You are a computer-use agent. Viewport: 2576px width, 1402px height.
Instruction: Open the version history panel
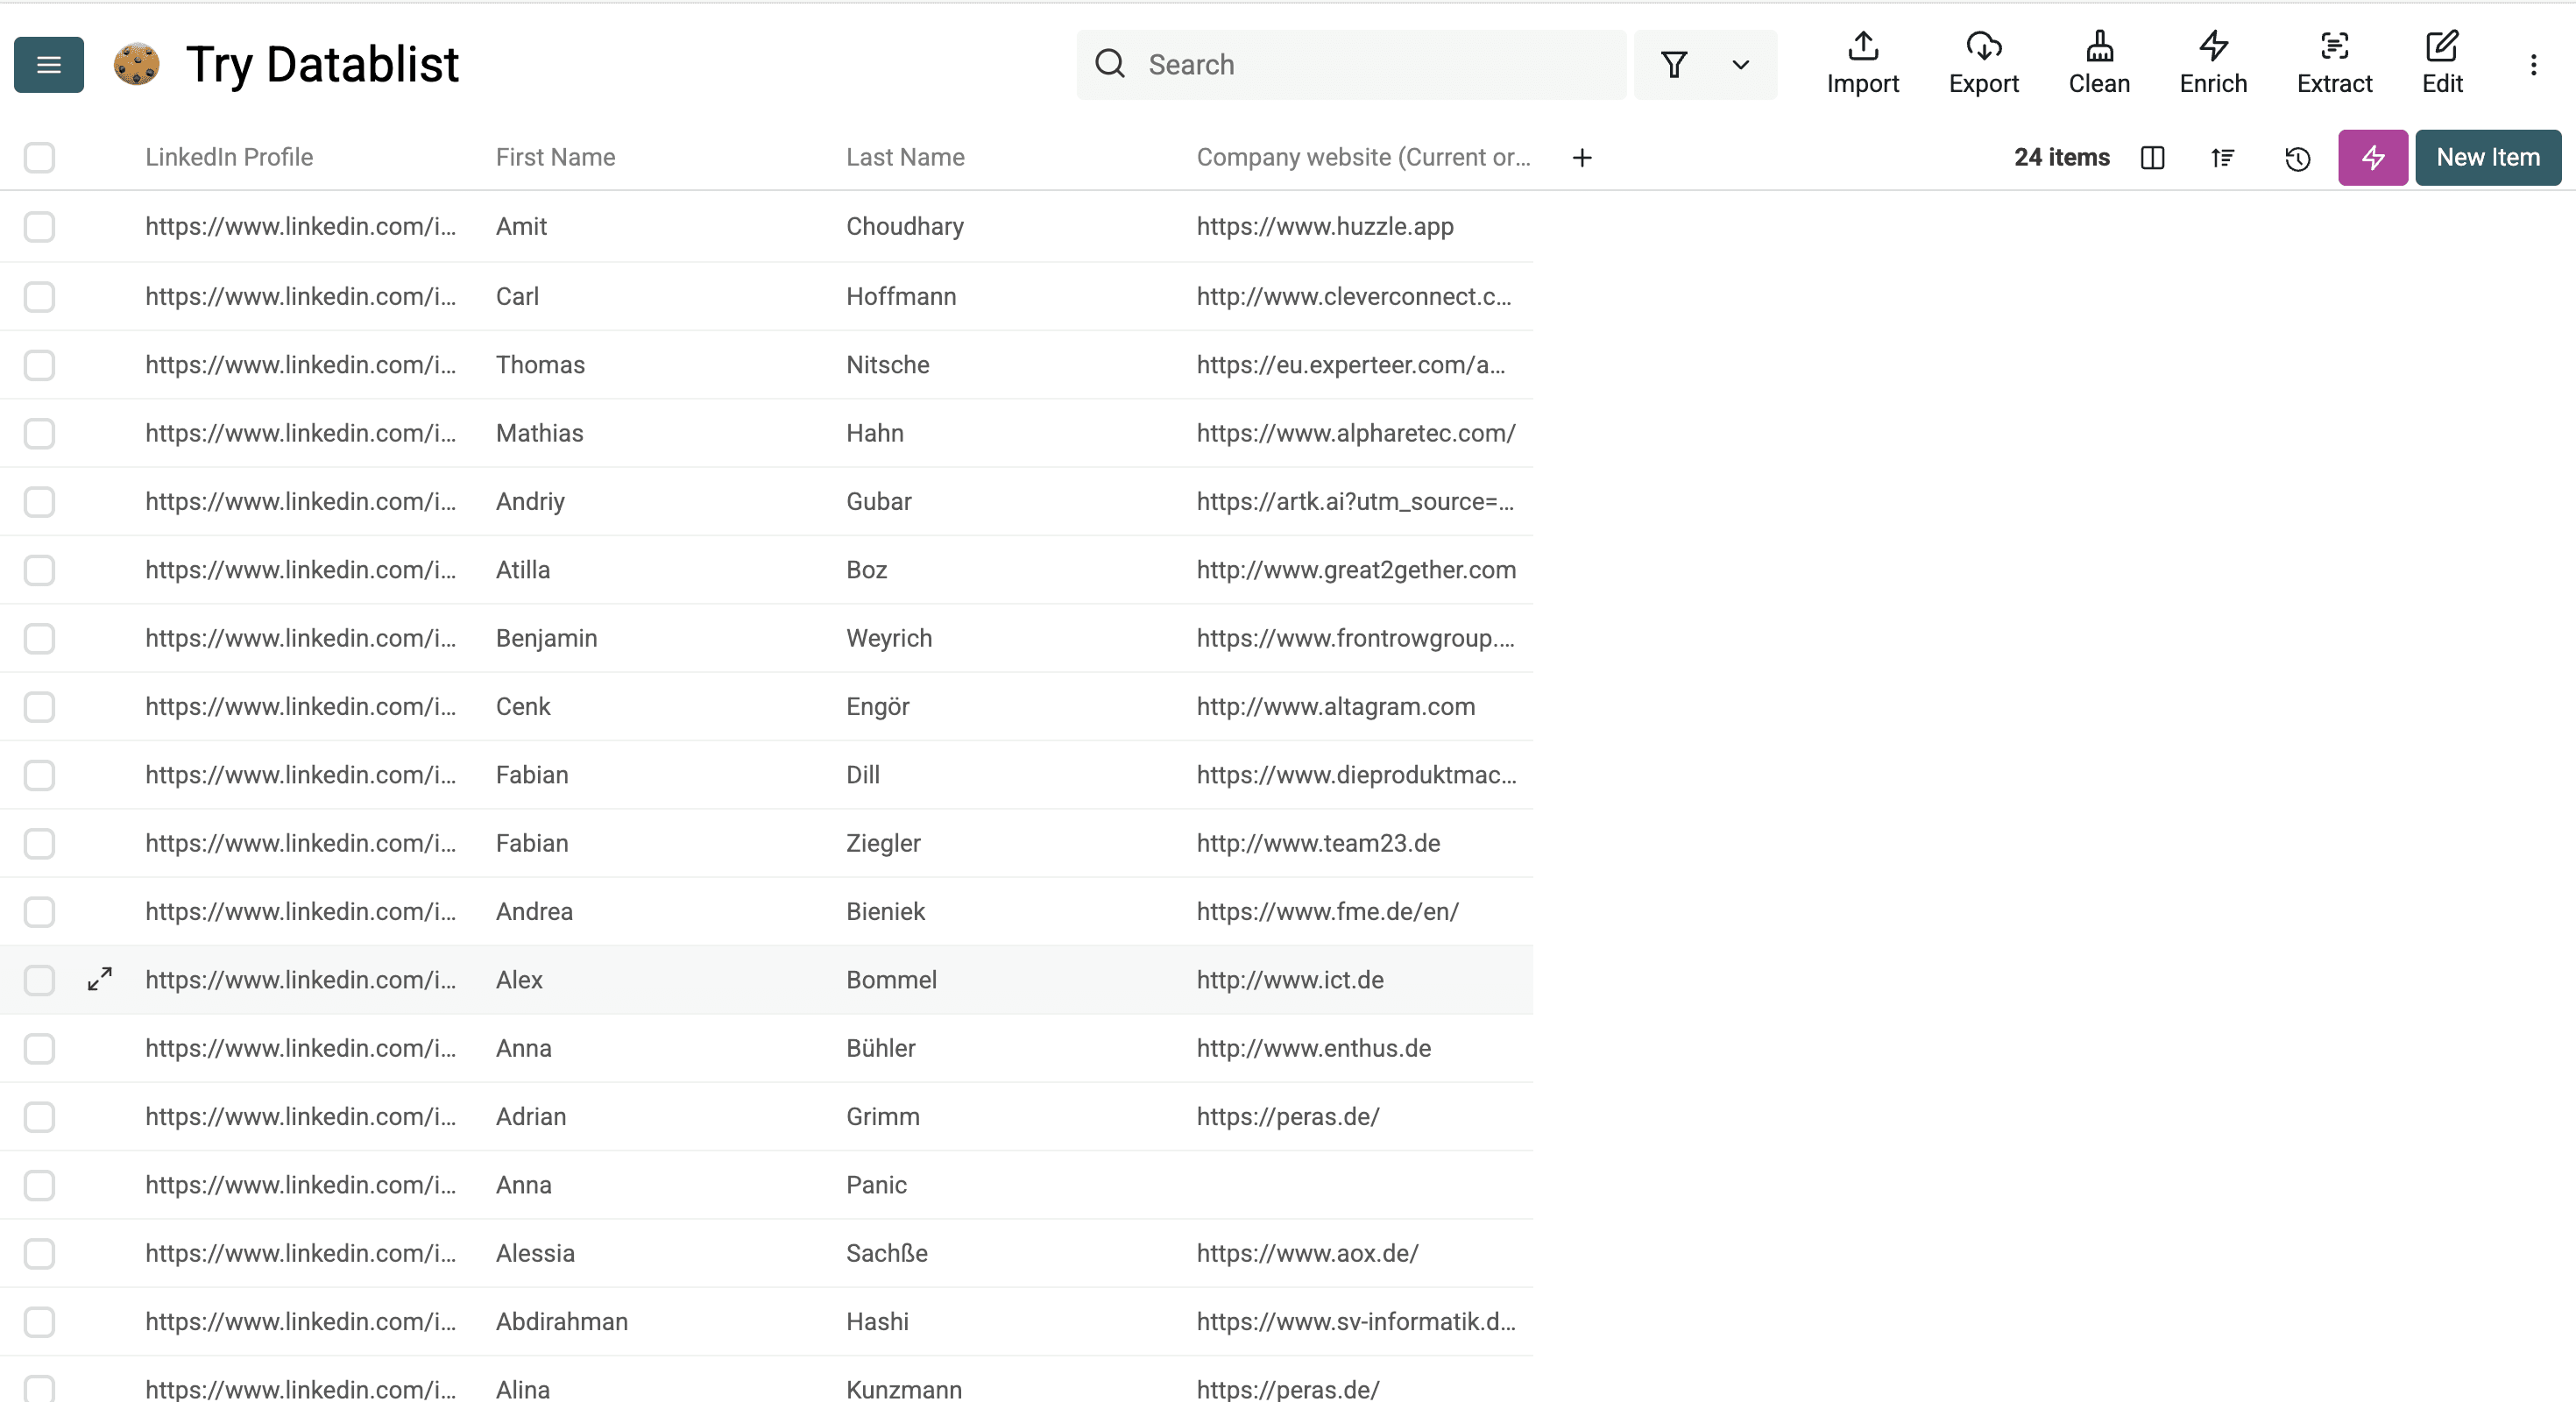[2297, 158]
